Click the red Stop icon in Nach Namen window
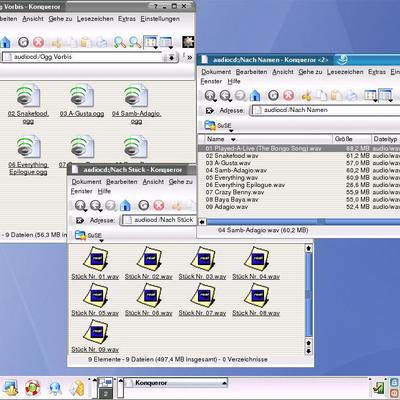This screenshot has width=400, height=400. [288, 96]
